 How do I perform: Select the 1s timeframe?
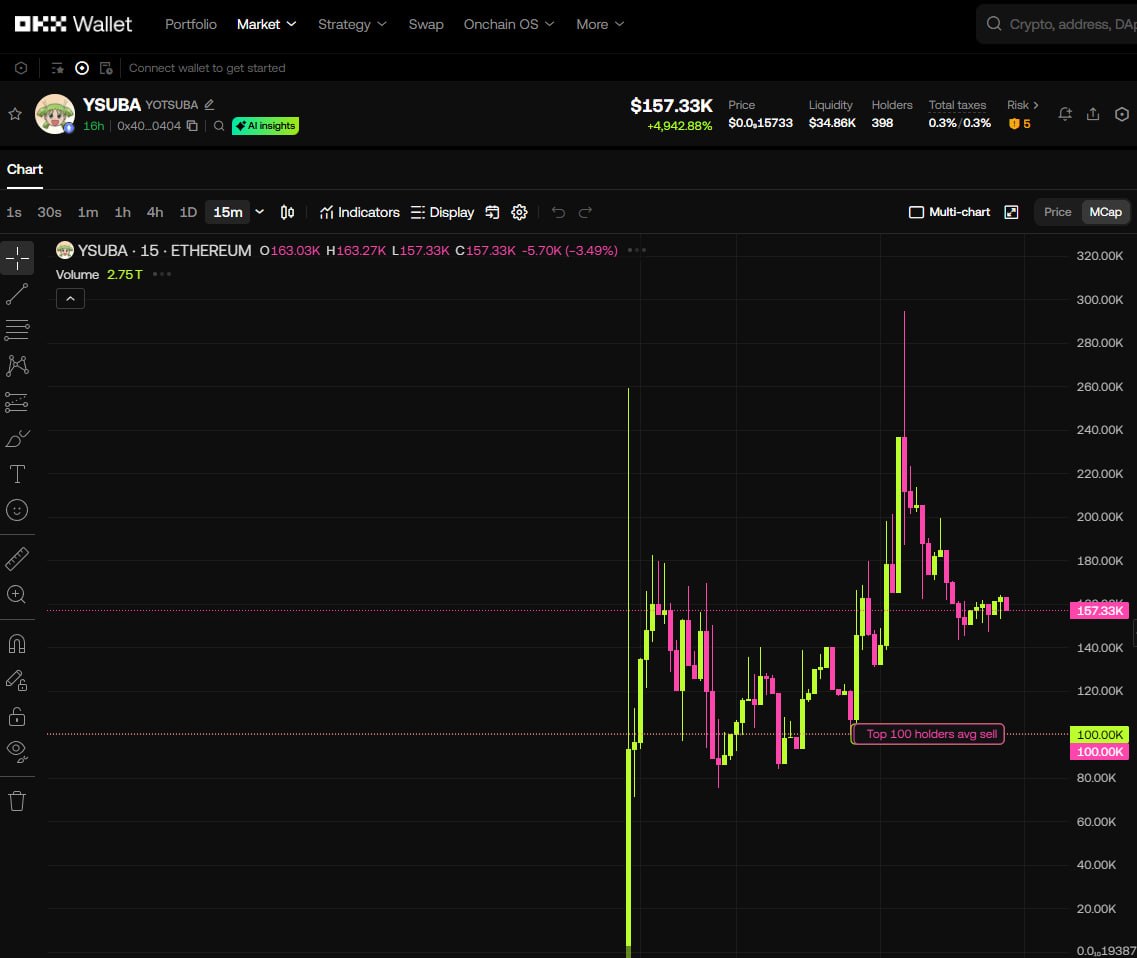pos(14,212)
